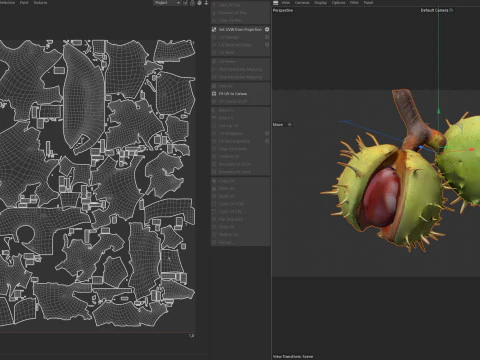Click the round icon beside the download arrow
Image resolution: width=480 pixels, height=360 pixels.
tap(199, 3)
